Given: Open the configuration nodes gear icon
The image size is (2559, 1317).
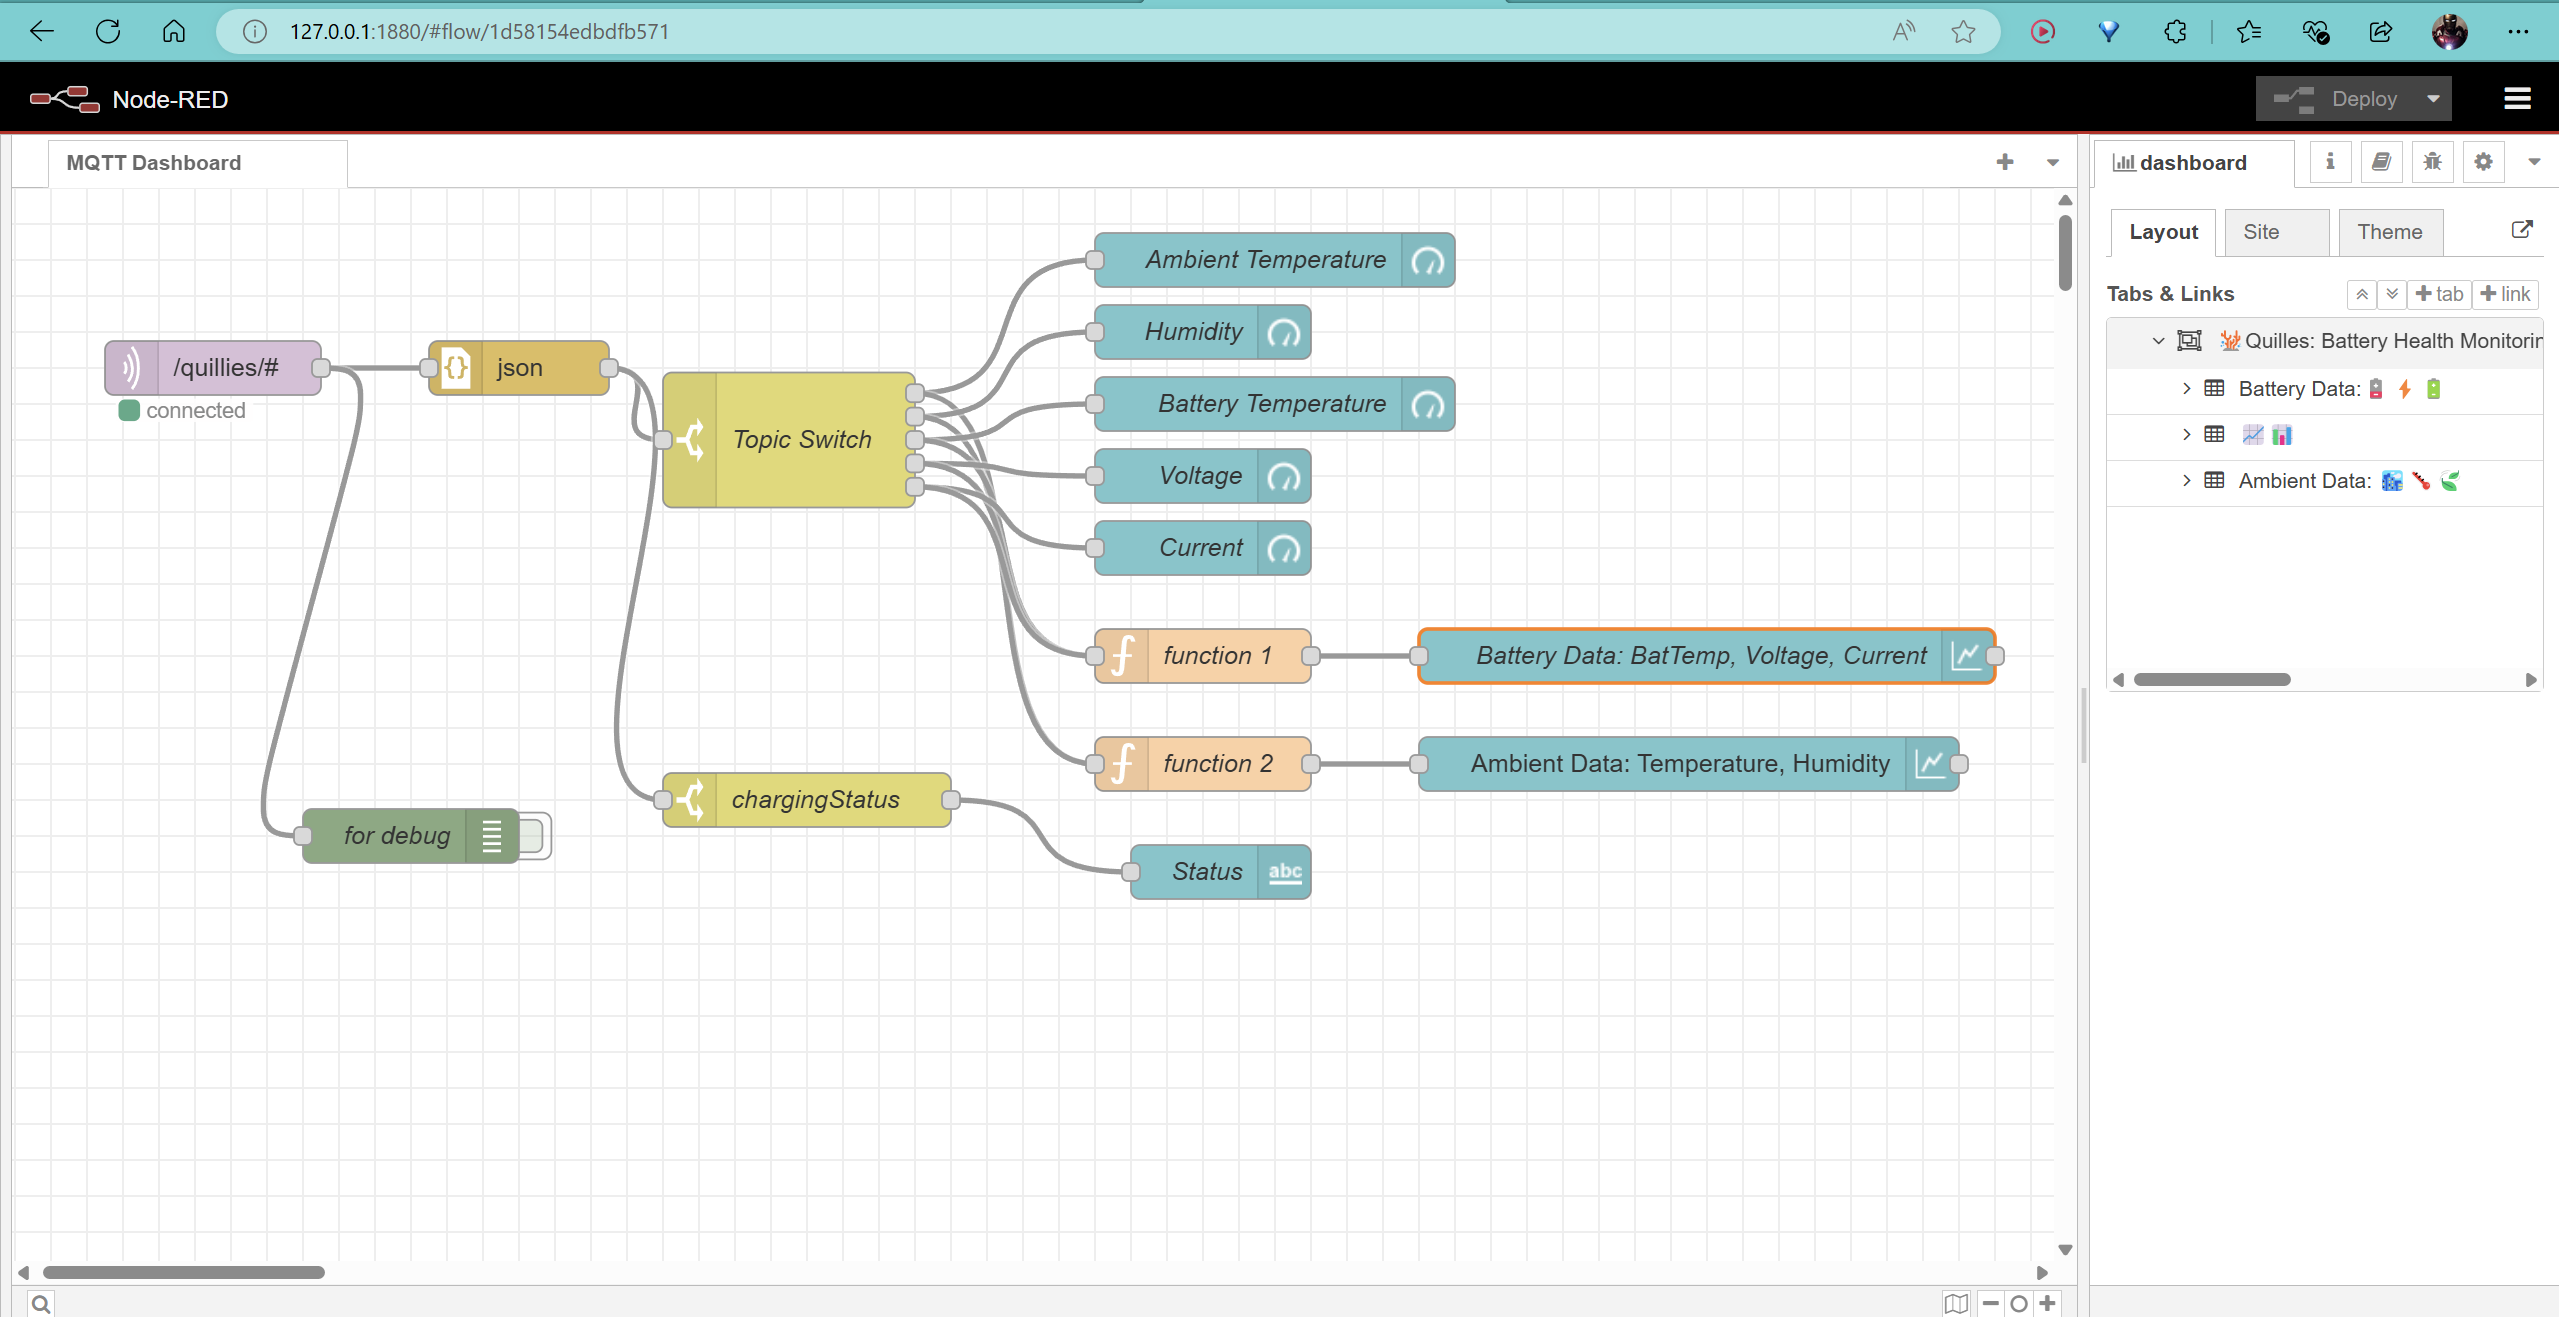Looking at the screenshot, I should coord(2483,162).
